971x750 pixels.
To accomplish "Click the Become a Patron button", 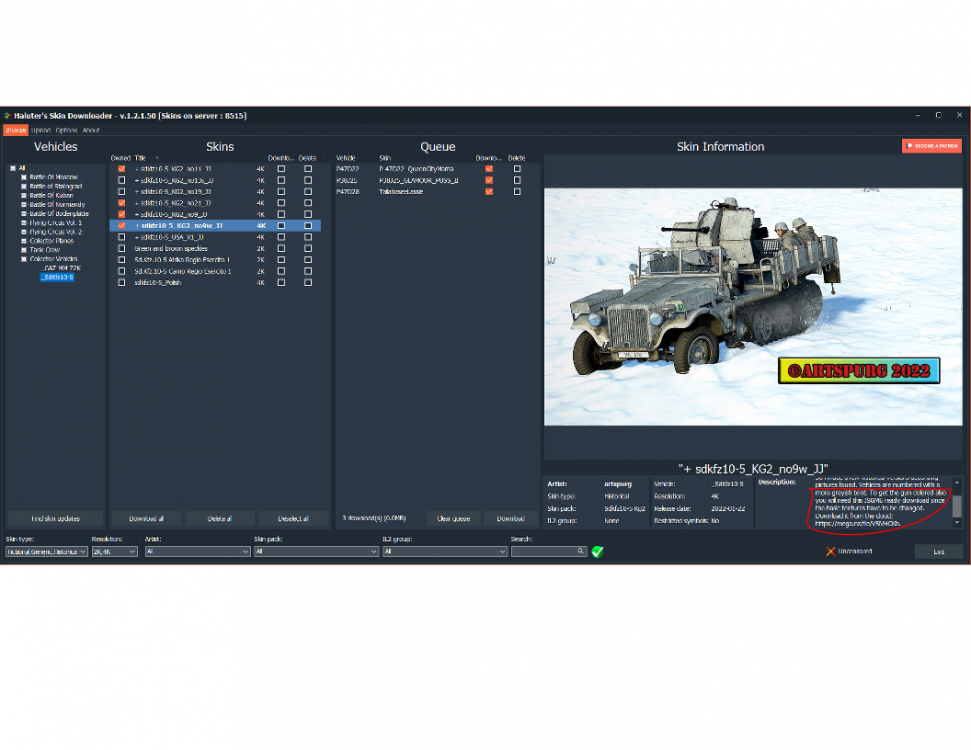I will click(931, 146).
